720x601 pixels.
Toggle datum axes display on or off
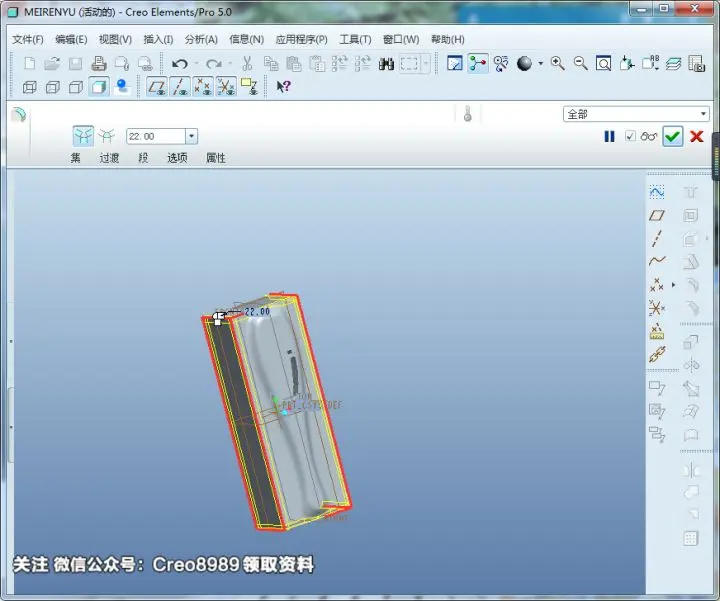tap(180, 86)
